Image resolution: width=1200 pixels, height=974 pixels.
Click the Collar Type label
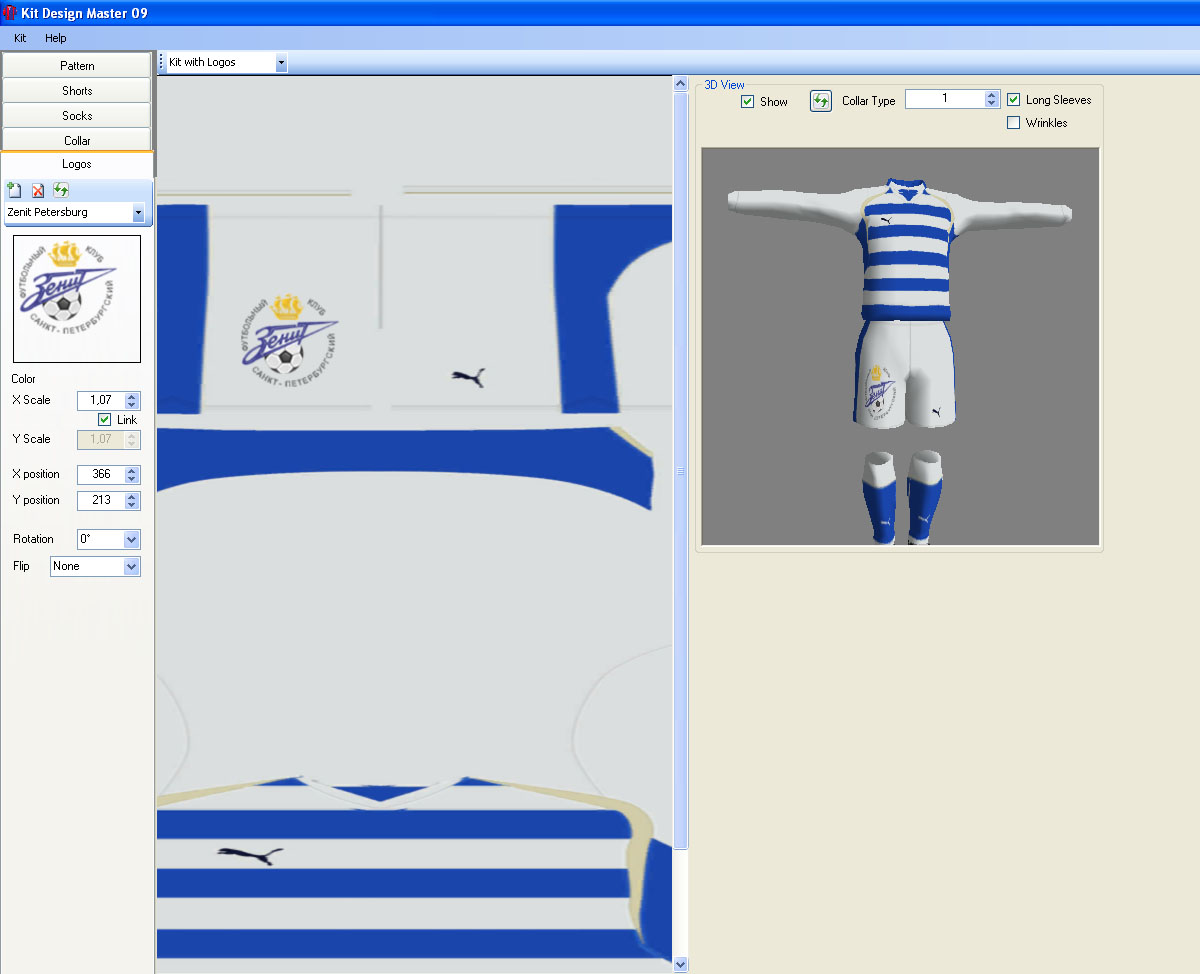coord(869,101)
